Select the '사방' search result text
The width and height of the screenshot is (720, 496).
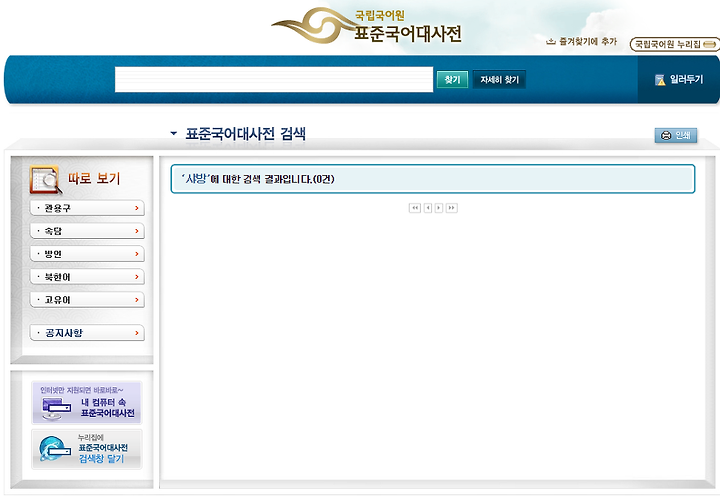pos(194,179)
